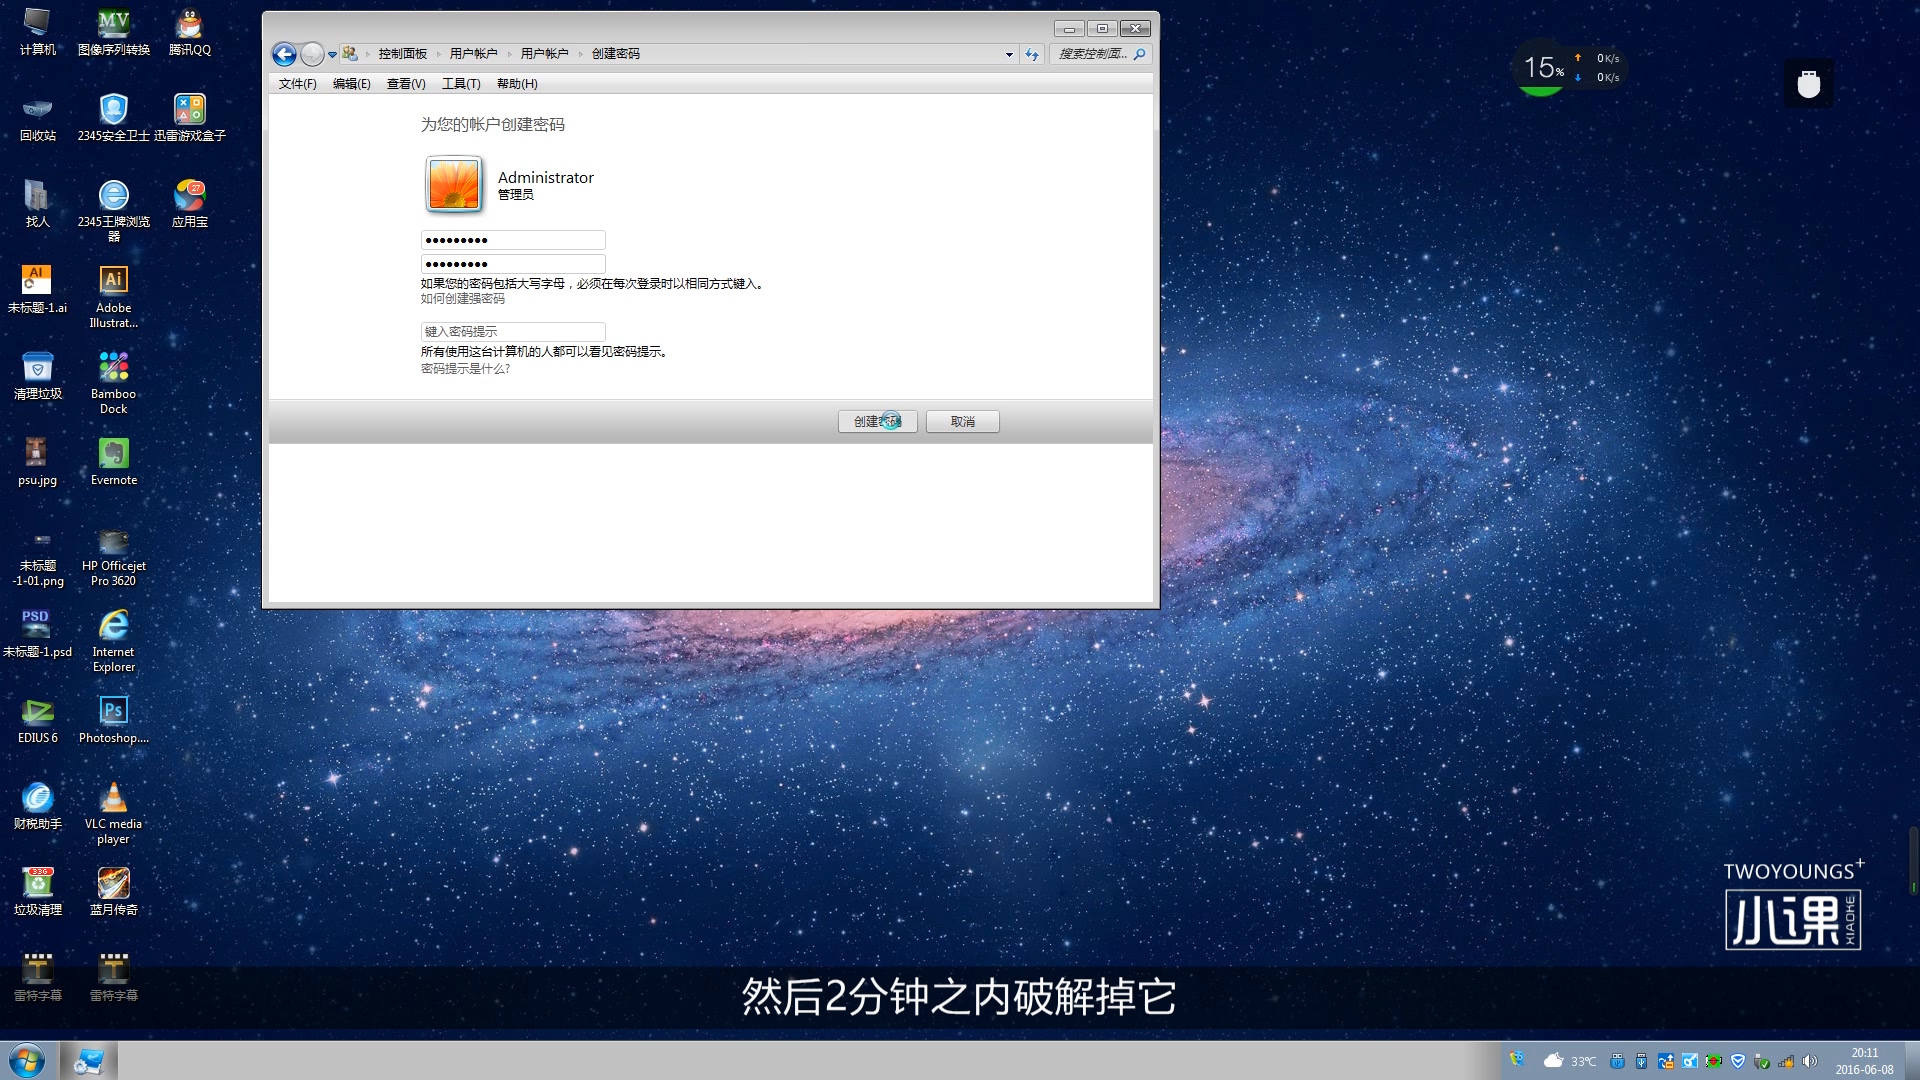Screen dimensions: 1920x1080
Task: Open Adobe Illustrator
Action: click(x=113, y=280)
